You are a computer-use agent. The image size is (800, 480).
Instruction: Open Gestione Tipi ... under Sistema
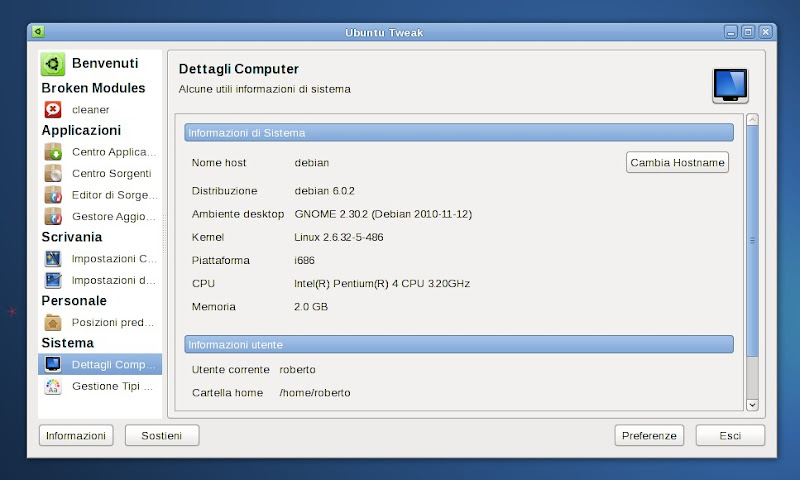click(100, 386)
